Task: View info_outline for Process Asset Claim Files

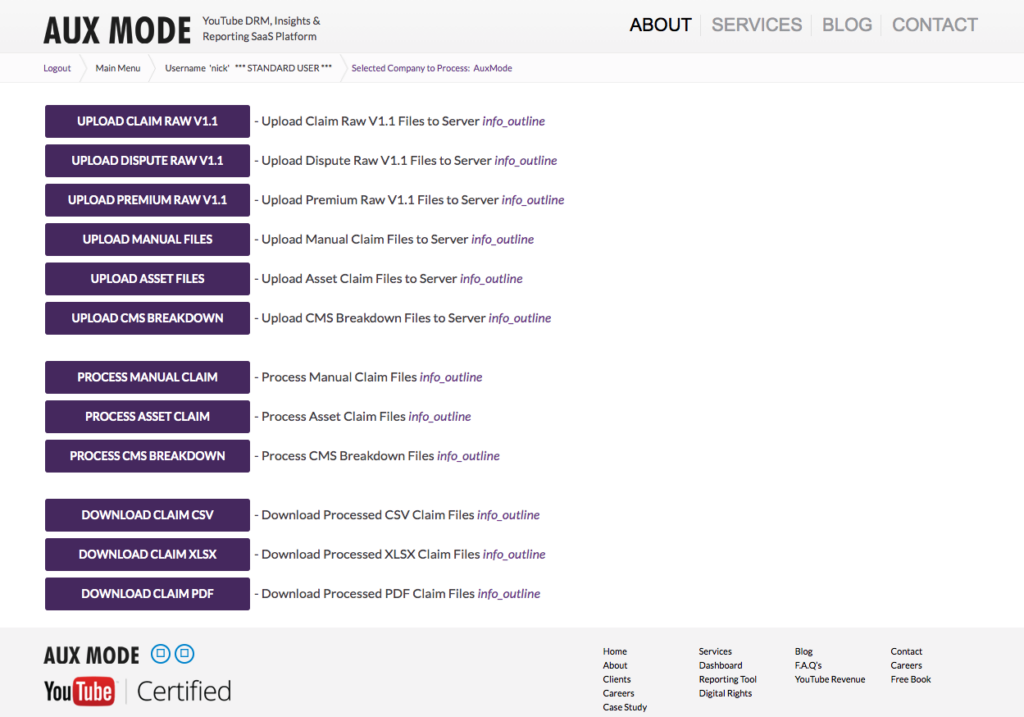Action: (x=440, y=417)
